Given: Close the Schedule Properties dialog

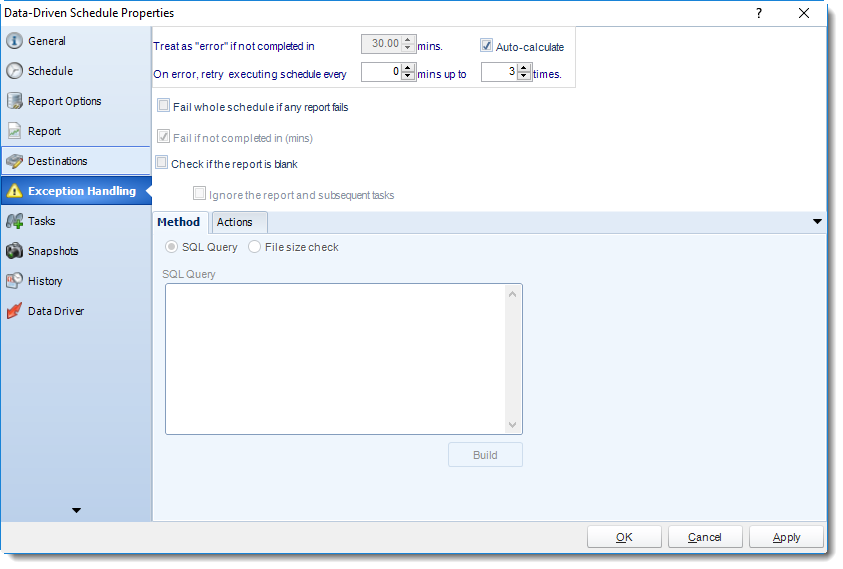Looking at the screenshot, I should (x=804, y=13).
